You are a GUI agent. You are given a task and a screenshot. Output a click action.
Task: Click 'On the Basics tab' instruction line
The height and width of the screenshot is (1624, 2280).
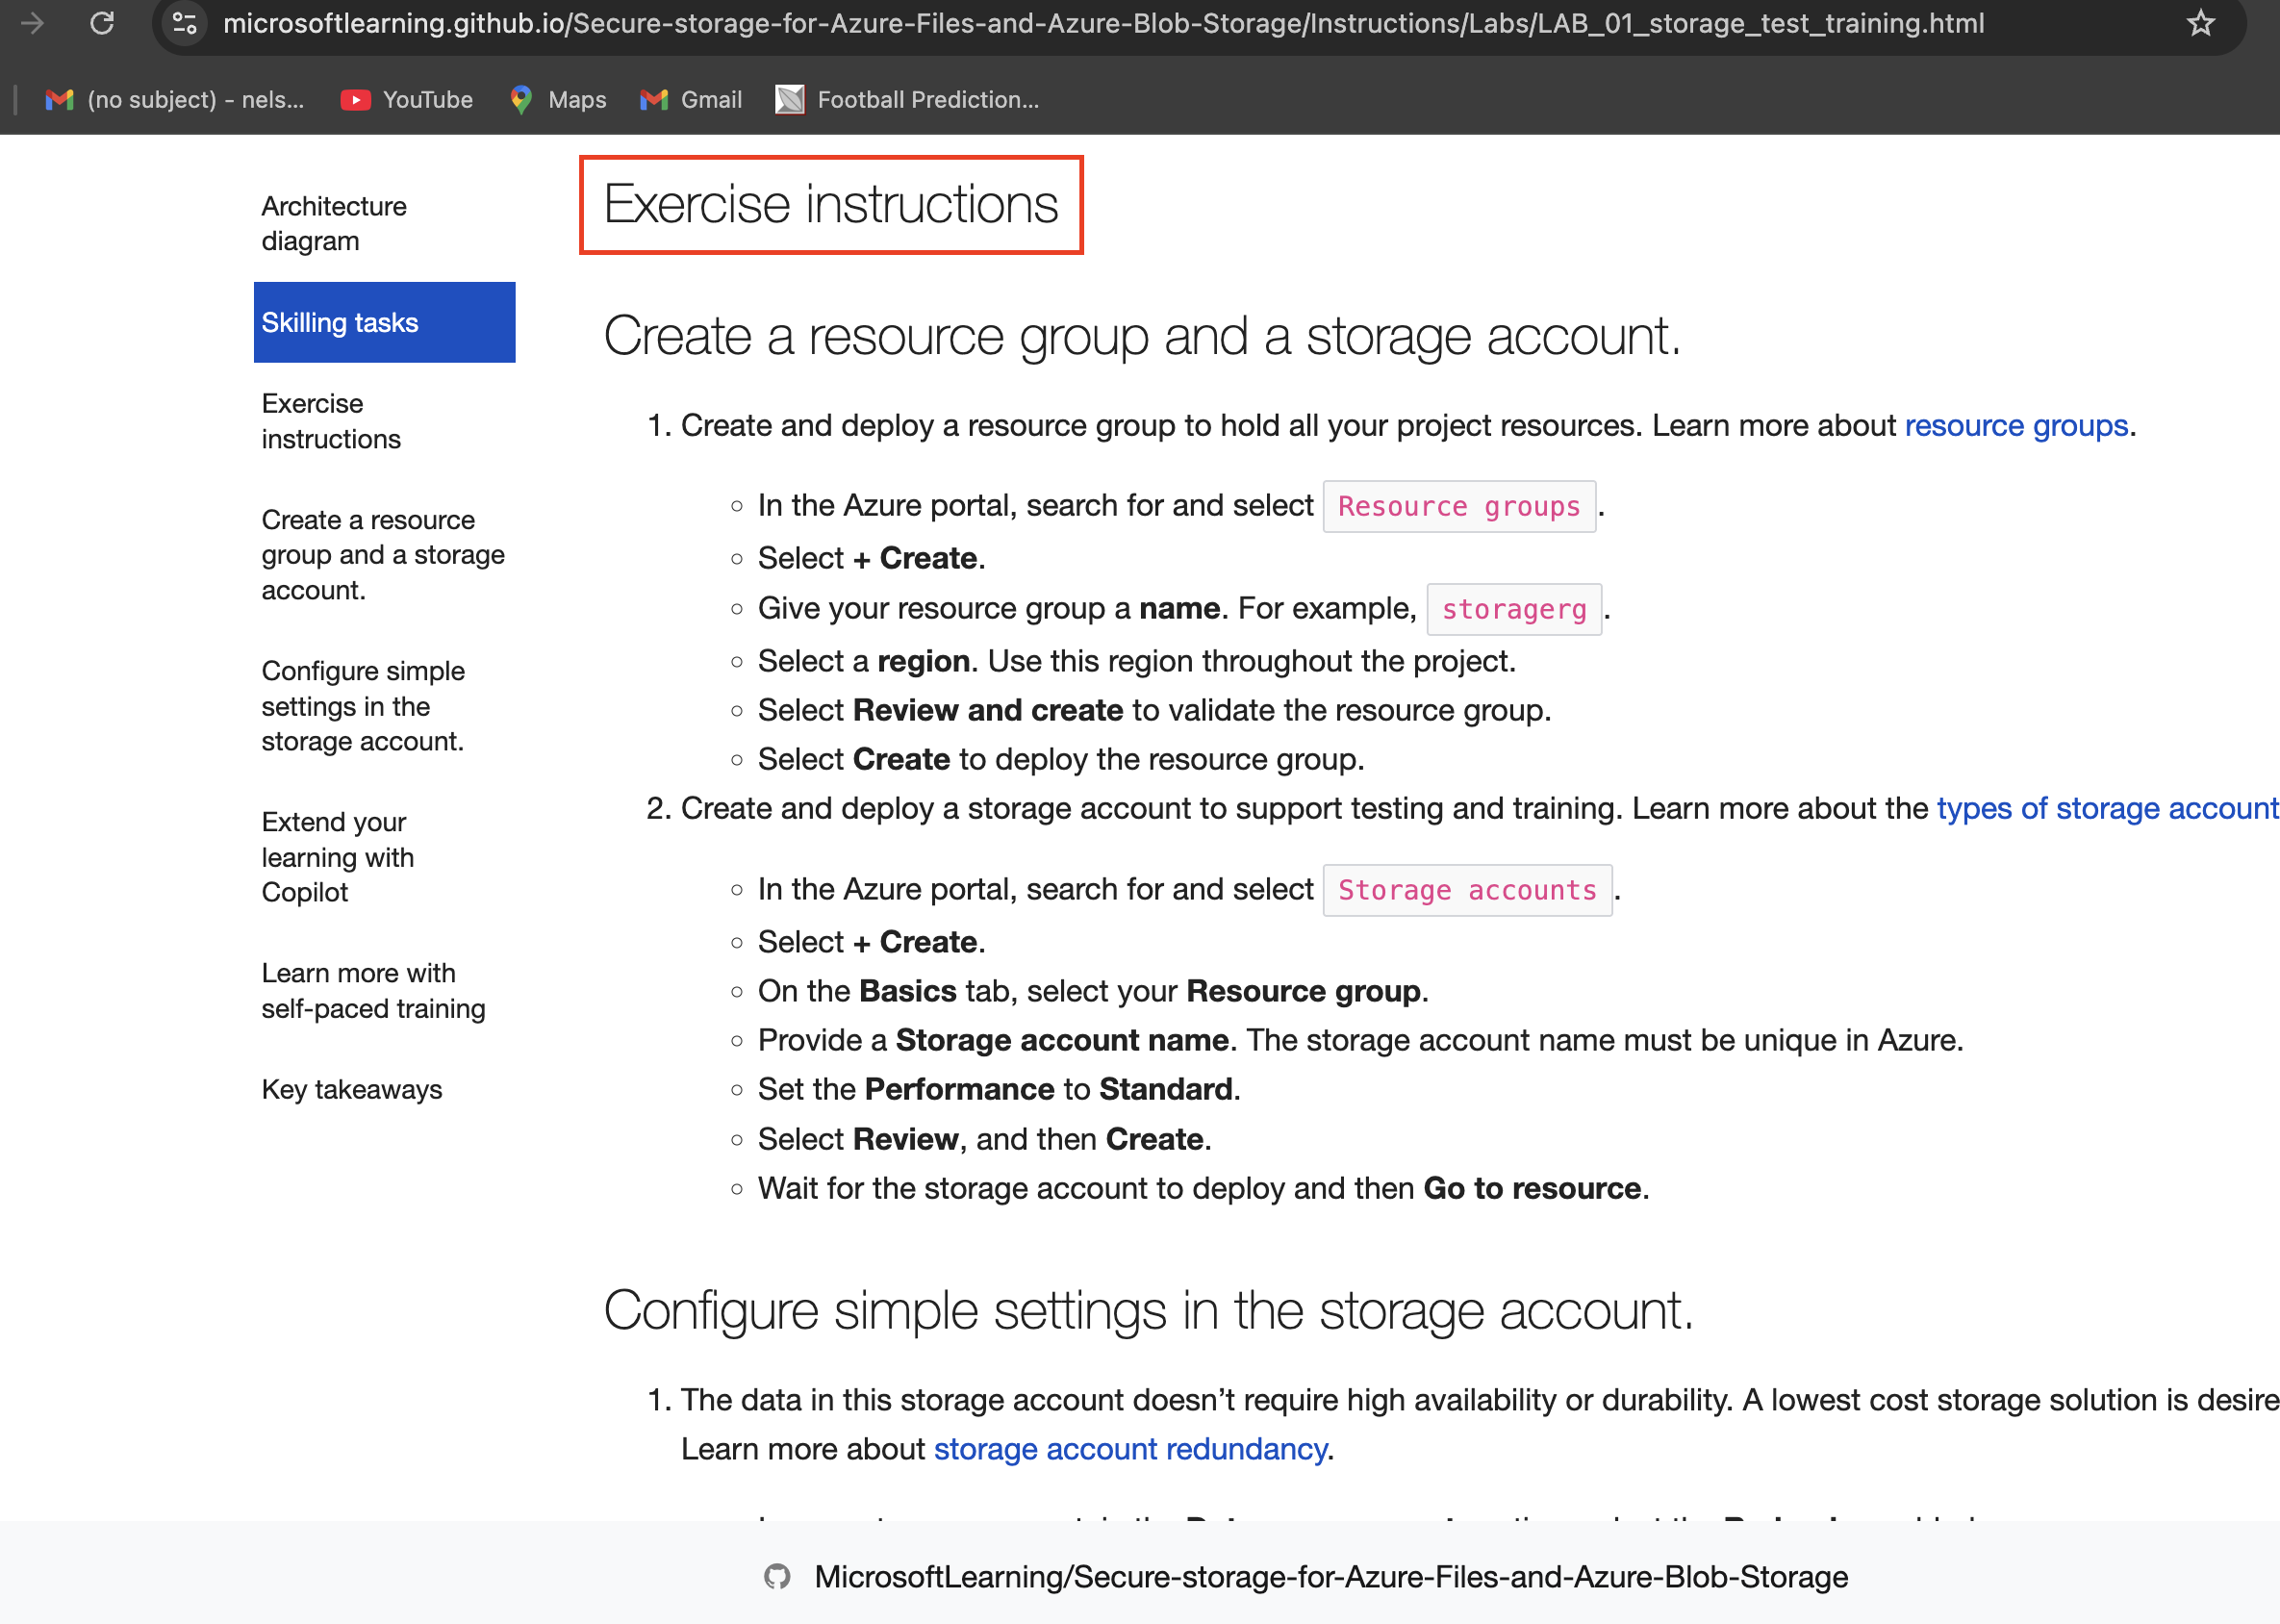1093,991
